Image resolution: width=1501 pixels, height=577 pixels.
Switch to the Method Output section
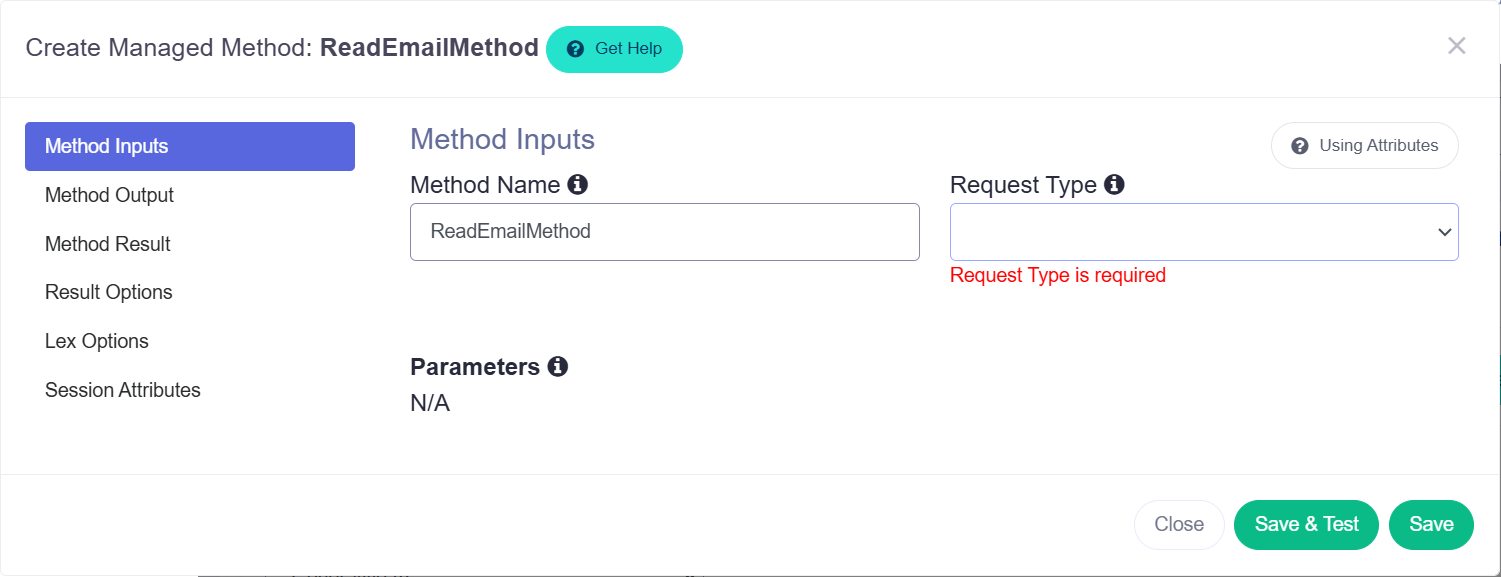(x=109, y=195)
